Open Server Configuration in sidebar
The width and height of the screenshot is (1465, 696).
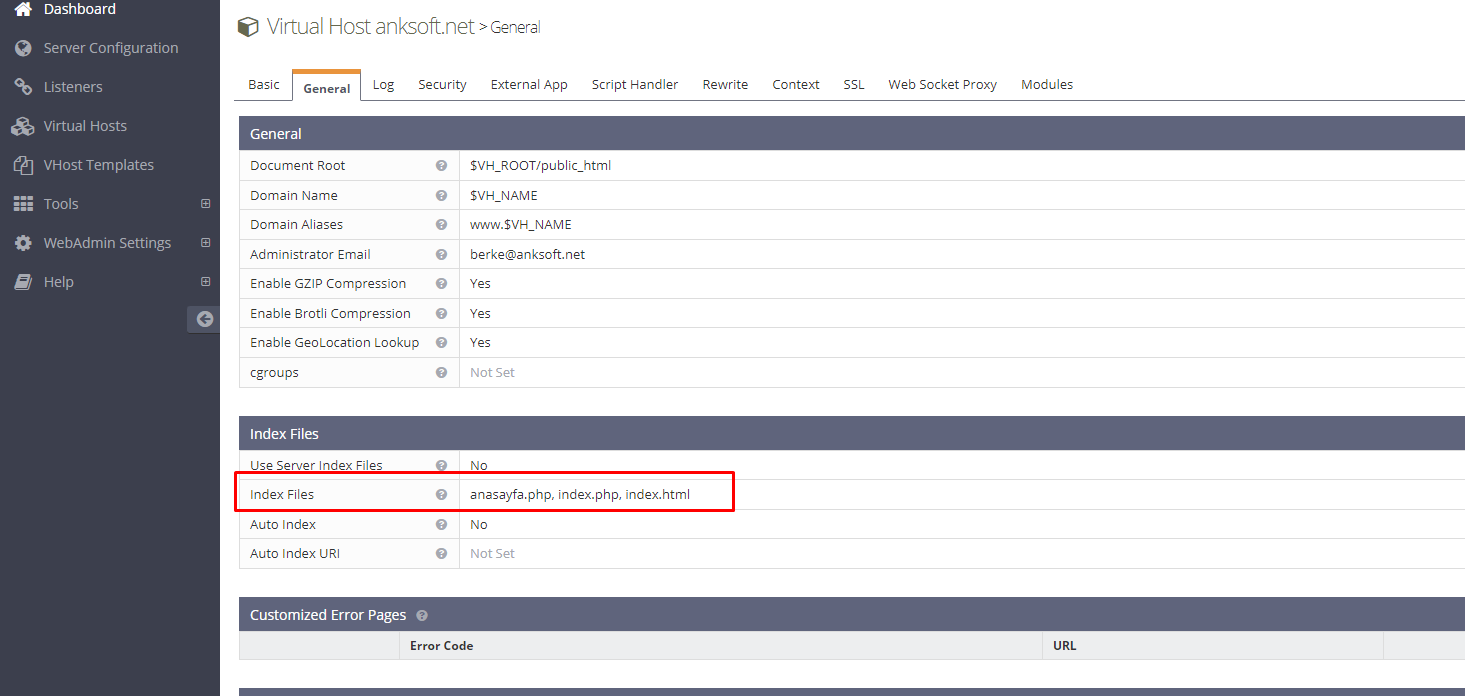pyautogui.click(x=111, y=48)
